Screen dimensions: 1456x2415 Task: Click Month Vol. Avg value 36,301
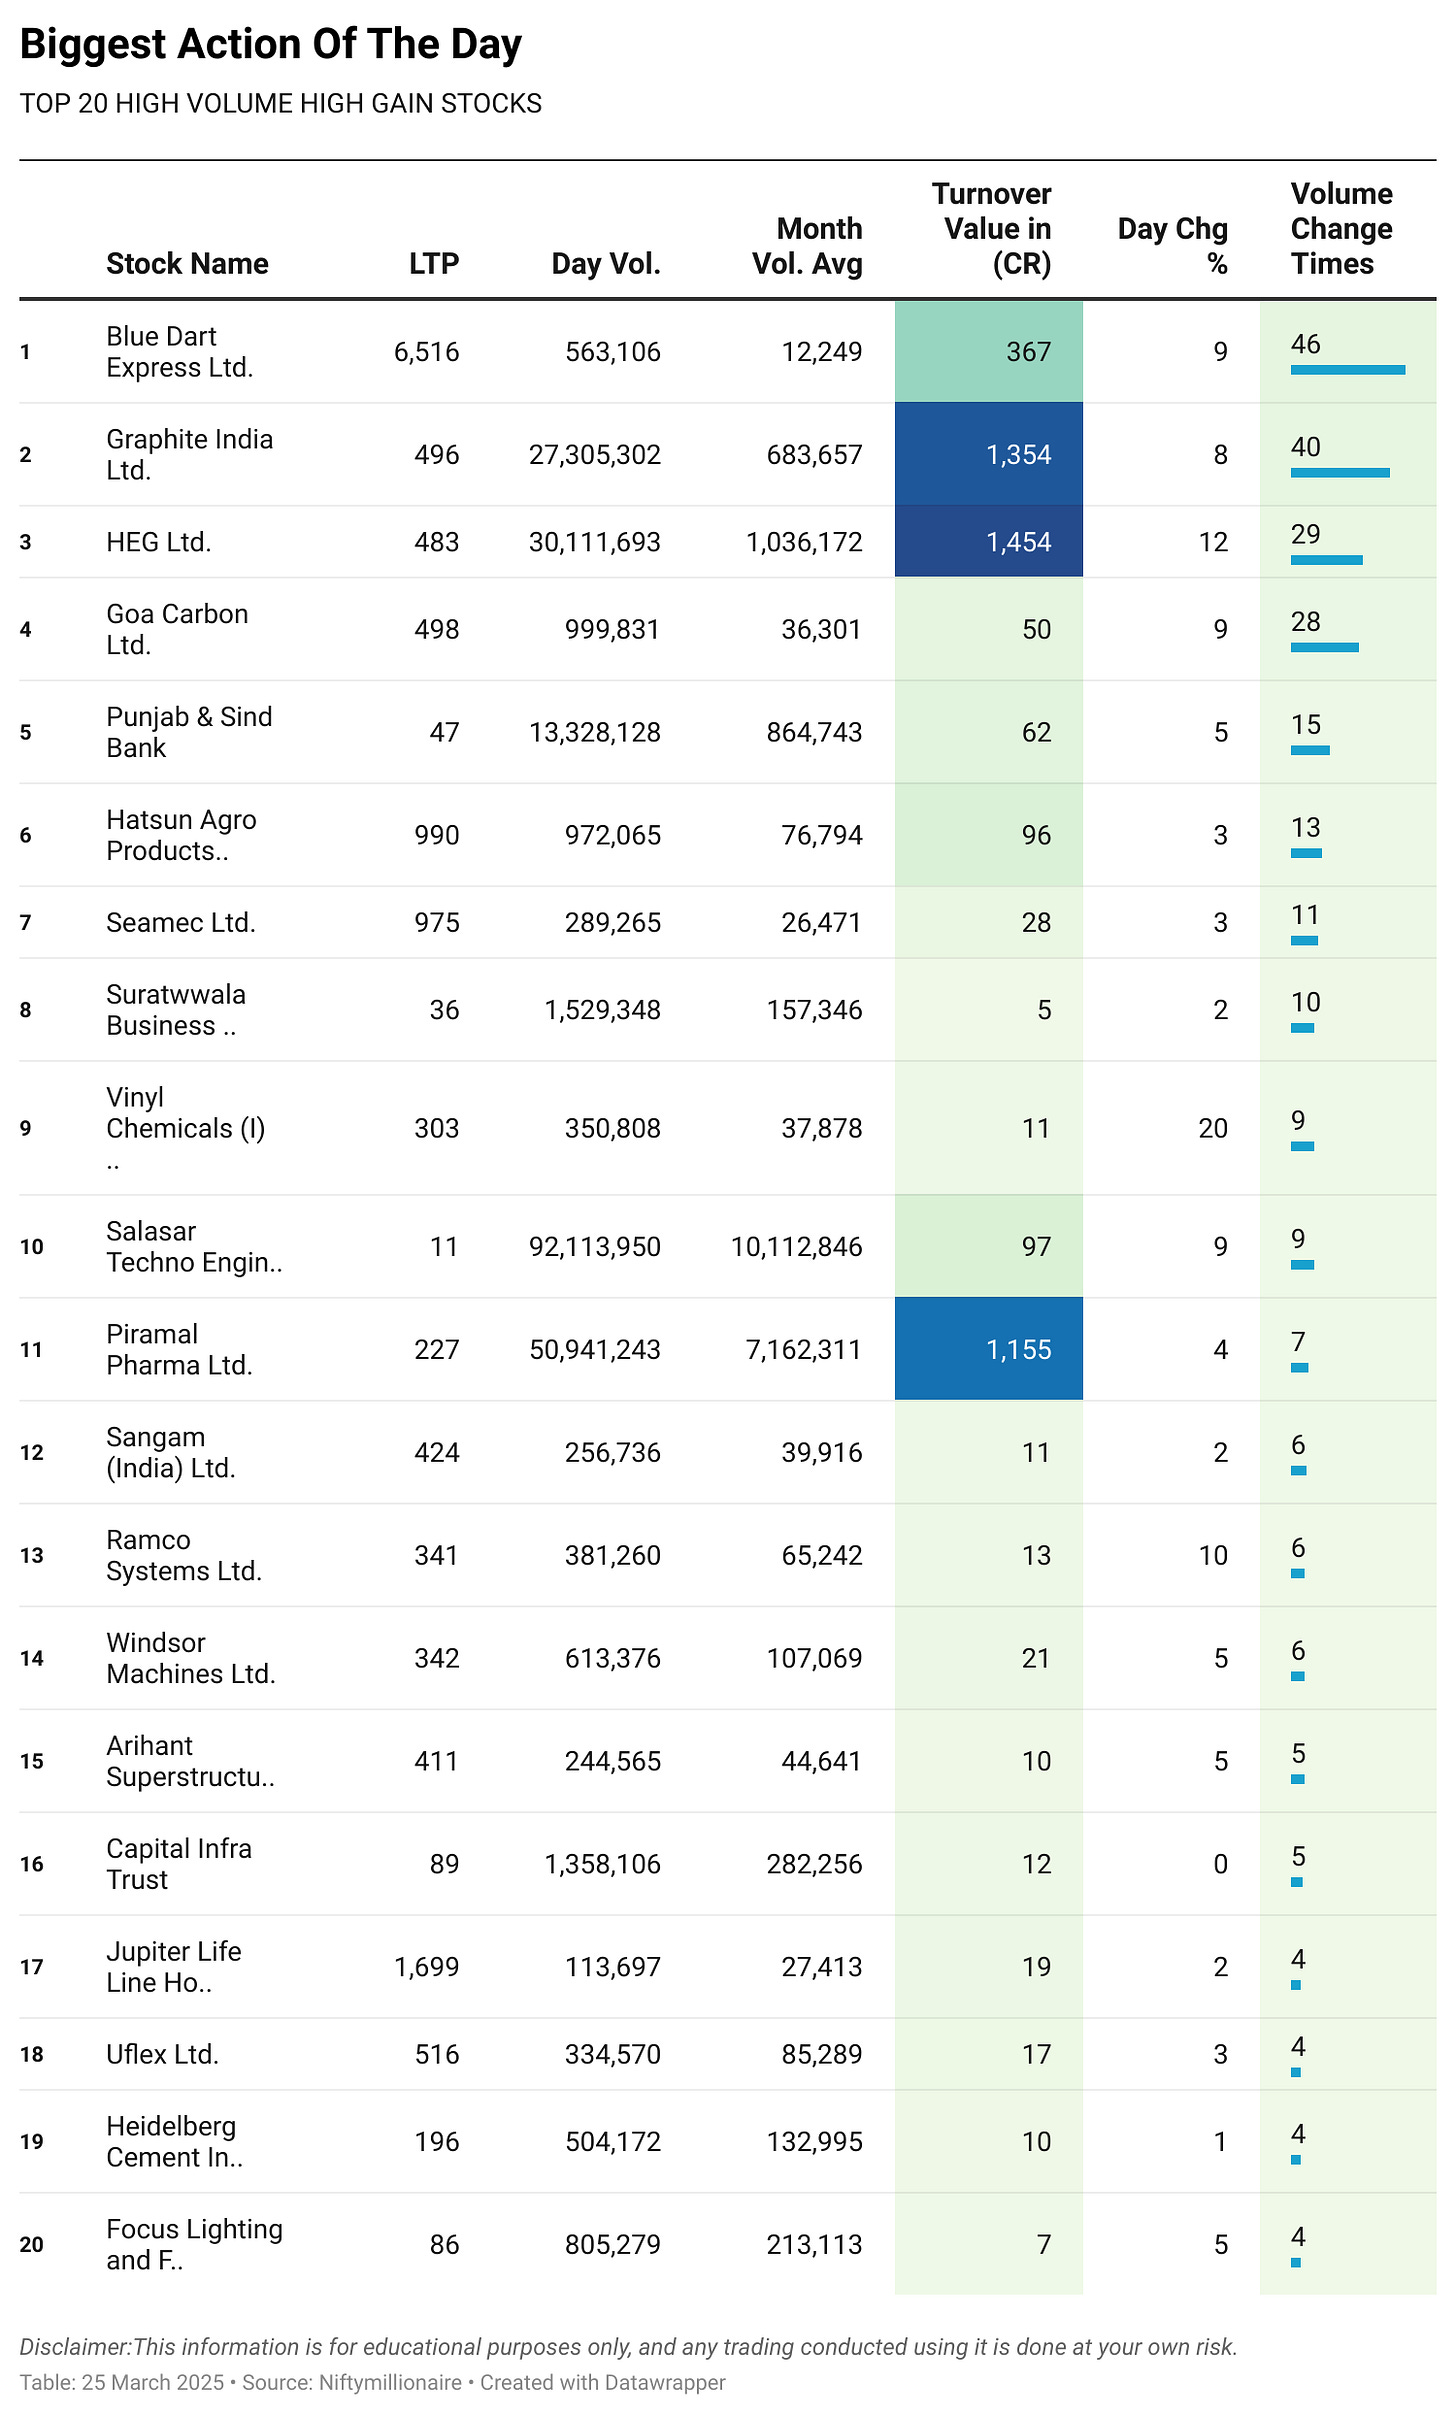[822, 629]
